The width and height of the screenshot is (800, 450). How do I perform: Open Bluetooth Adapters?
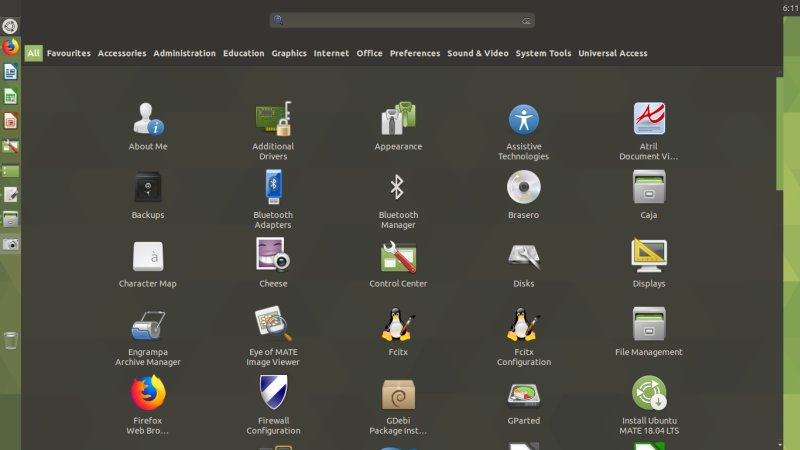tap(273, 199)
